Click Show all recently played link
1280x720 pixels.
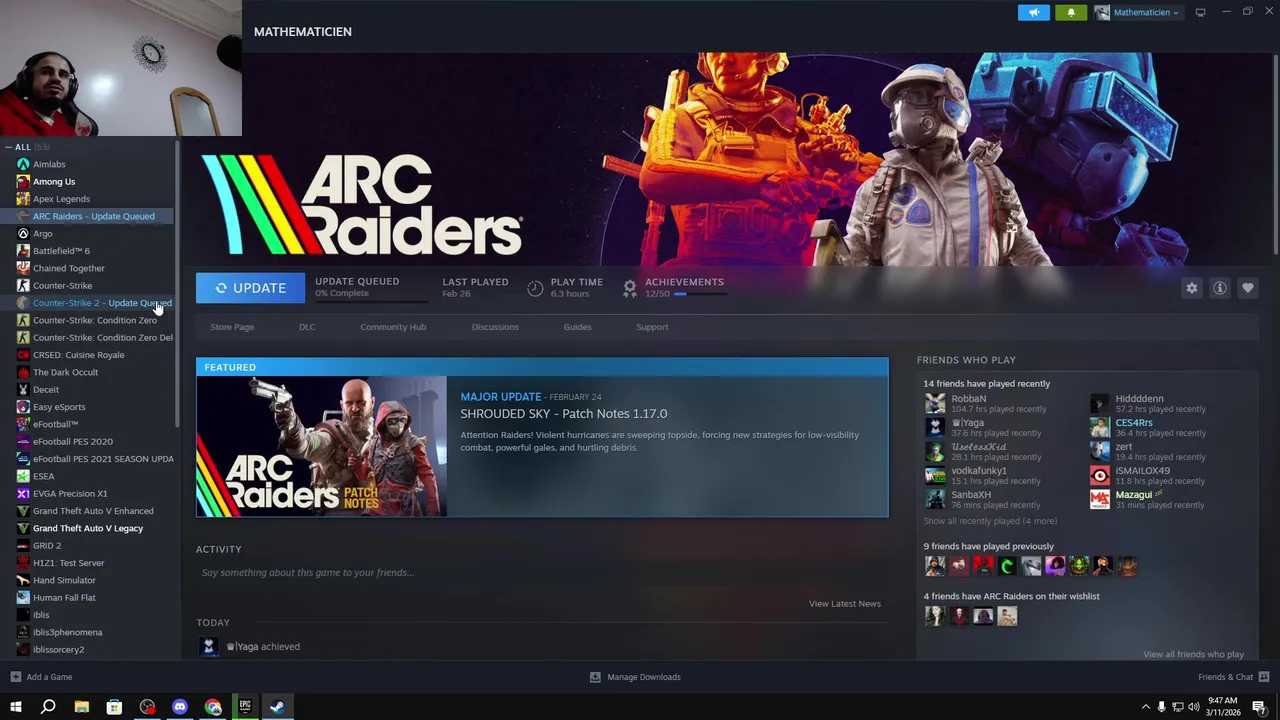point(990,521)
